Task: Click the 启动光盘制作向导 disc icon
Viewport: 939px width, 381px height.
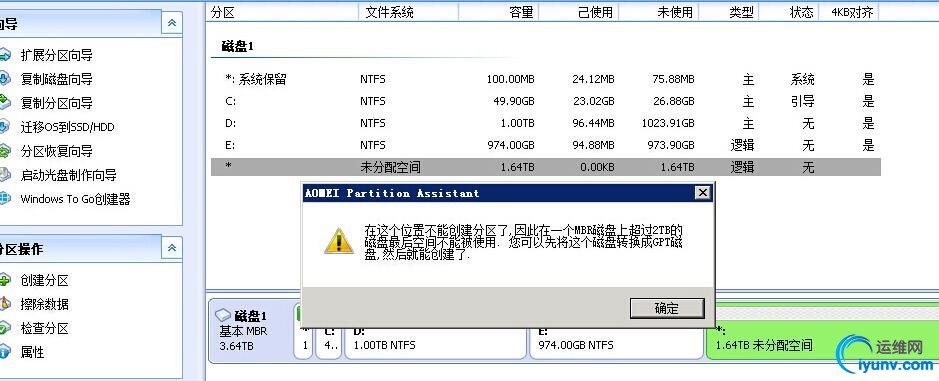Action: 5,175
